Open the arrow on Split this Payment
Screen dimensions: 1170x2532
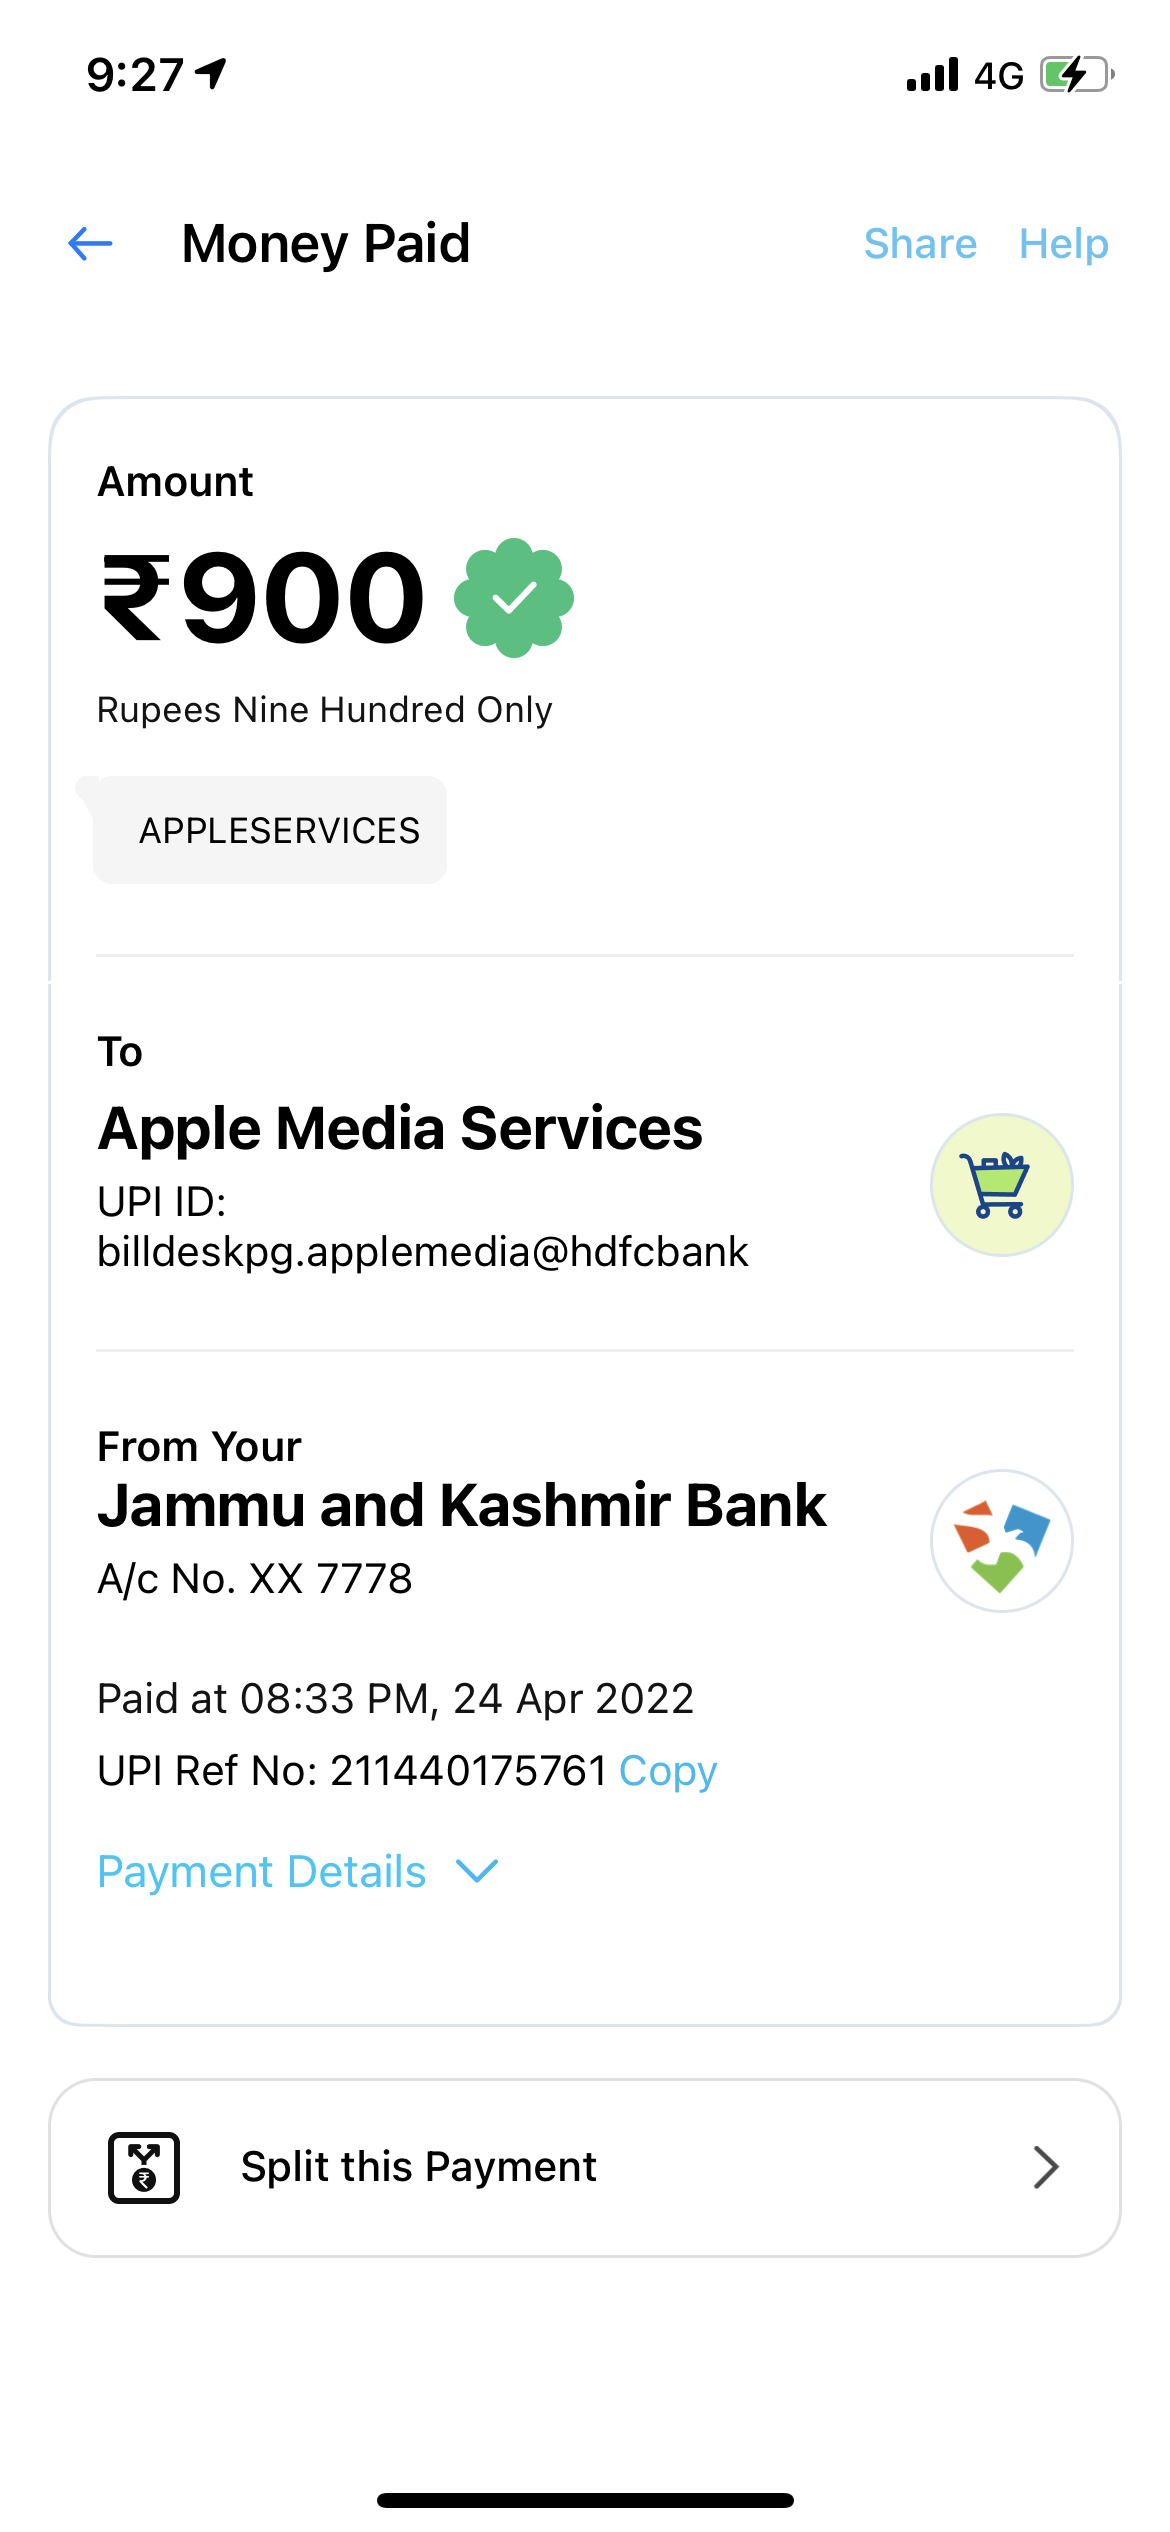(x=1046, y=2167)
